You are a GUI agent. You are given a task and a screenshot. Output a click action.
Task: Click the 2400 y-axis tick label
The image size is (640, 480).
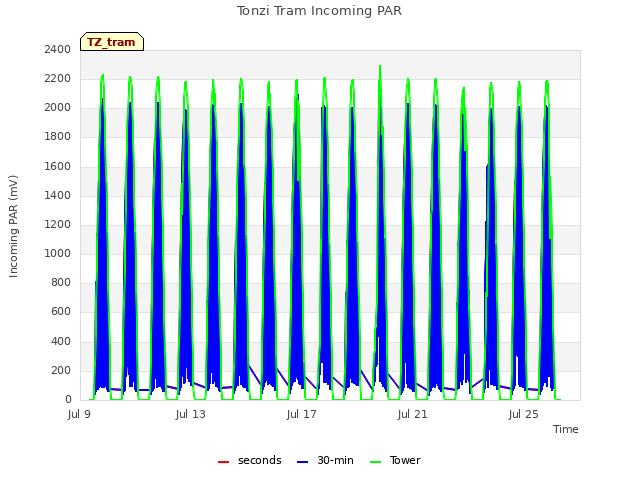click(58, 50)
